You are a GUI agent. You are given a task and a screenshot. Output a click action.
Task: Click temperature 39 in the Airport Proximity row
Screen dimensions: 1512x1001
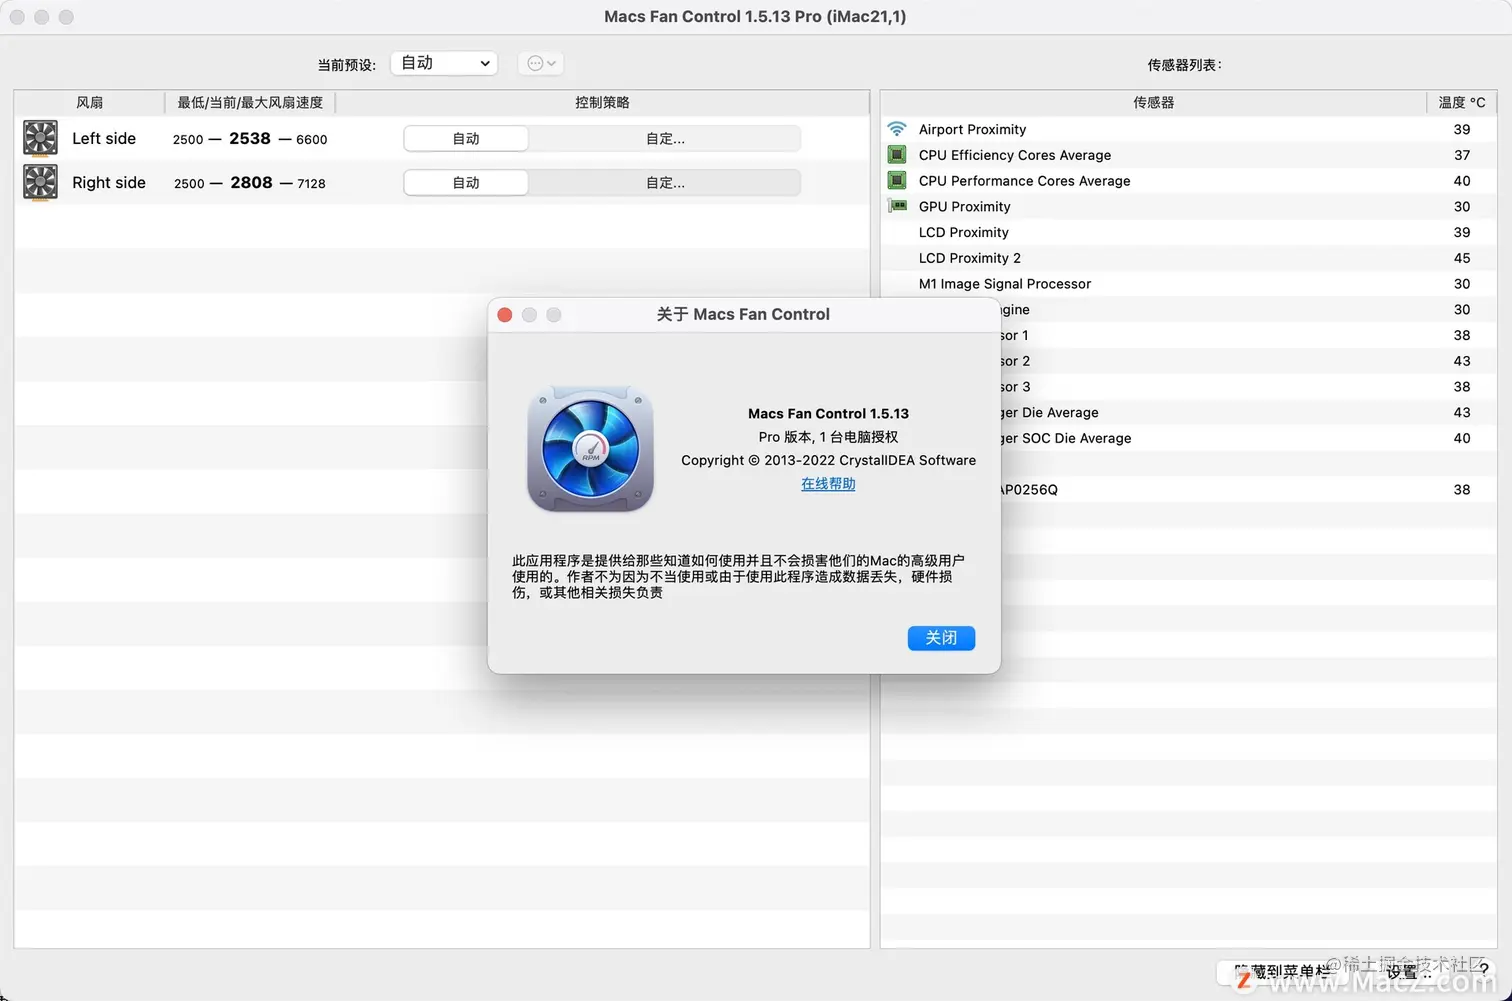tap(1462, 129)
